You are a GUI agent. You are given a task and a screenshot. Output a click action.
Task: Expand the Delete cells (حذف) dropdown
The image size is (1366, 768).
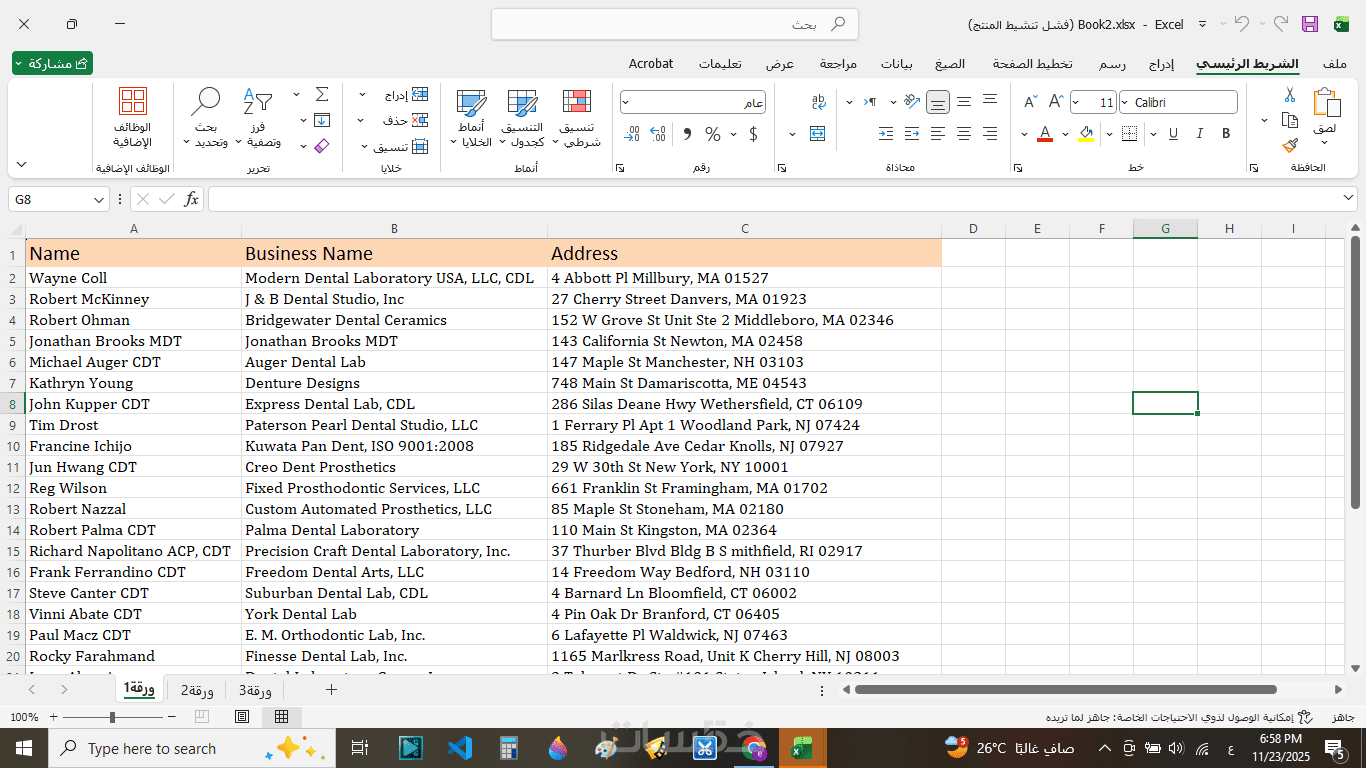click(x=362, y=120)
